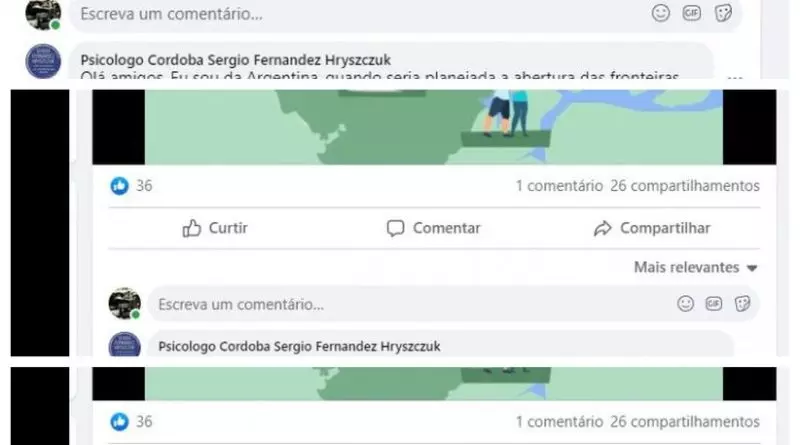Open options menu on top comment

click(735, 78)
